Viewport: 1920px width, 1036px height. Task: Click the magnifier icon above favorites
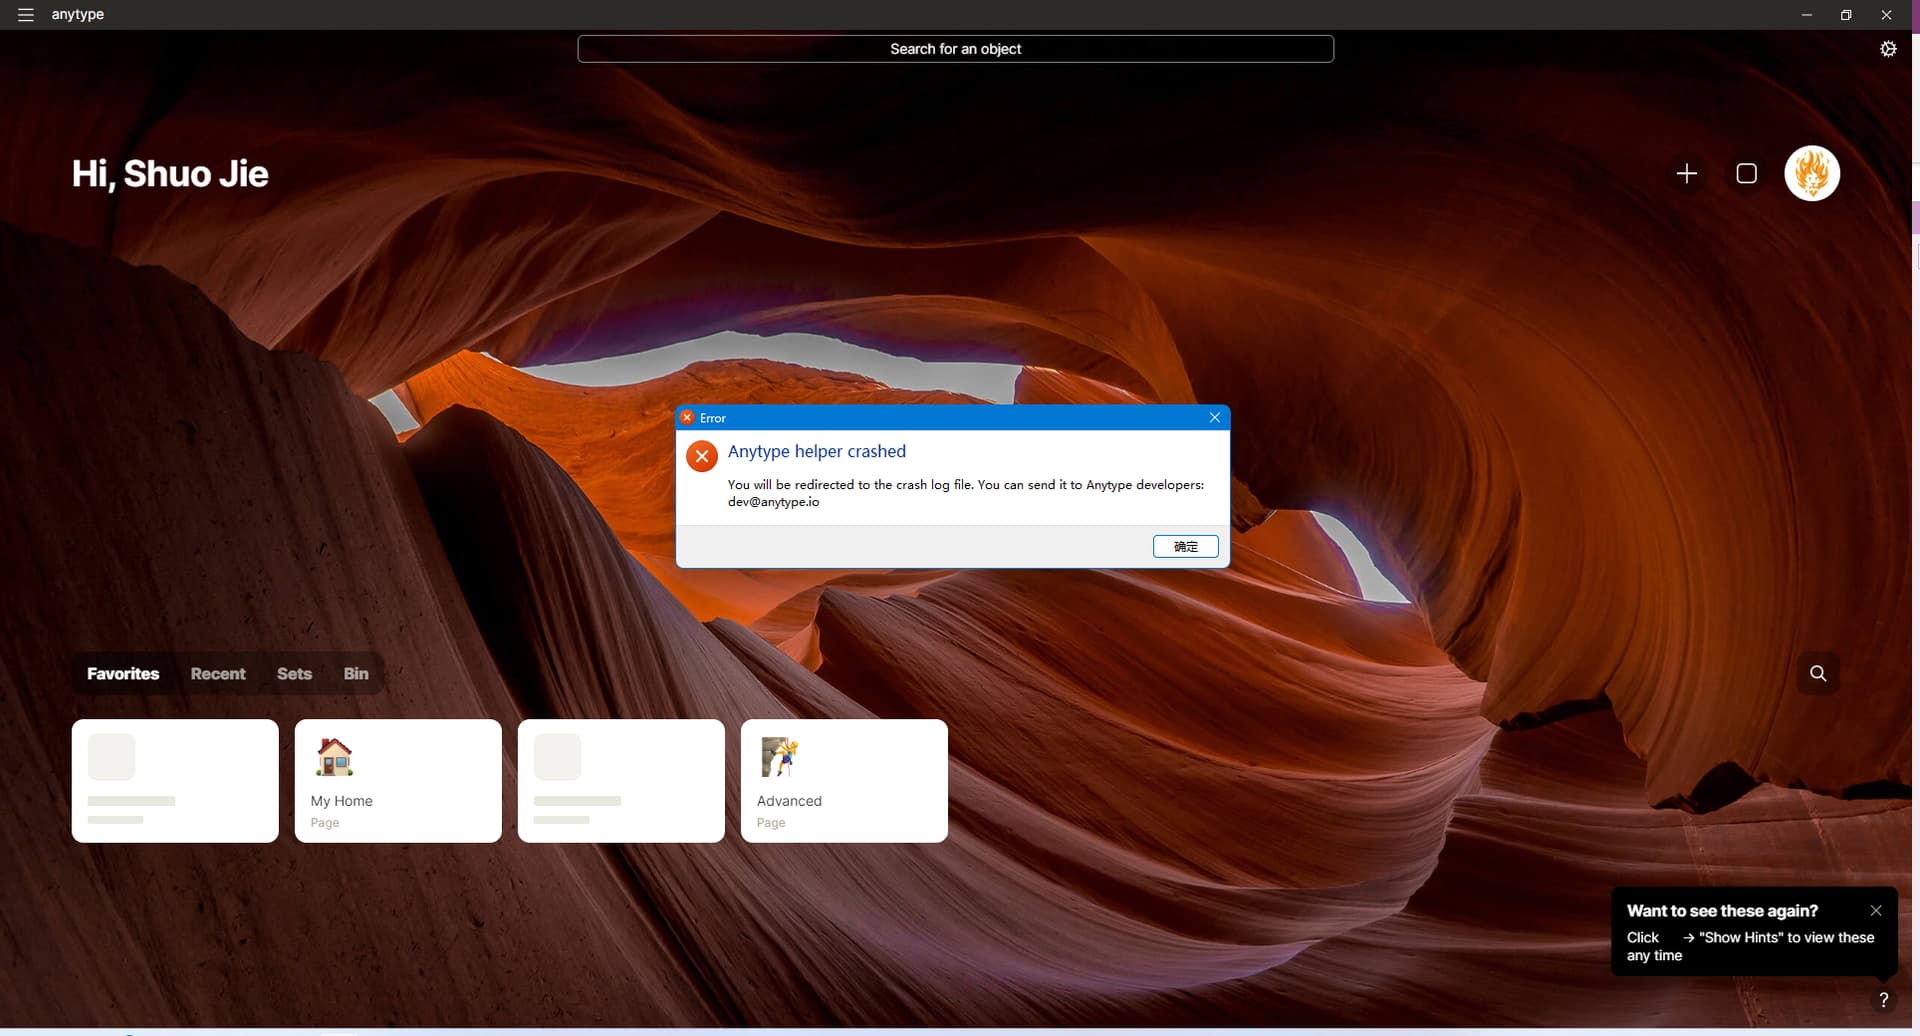[1818, 674]
